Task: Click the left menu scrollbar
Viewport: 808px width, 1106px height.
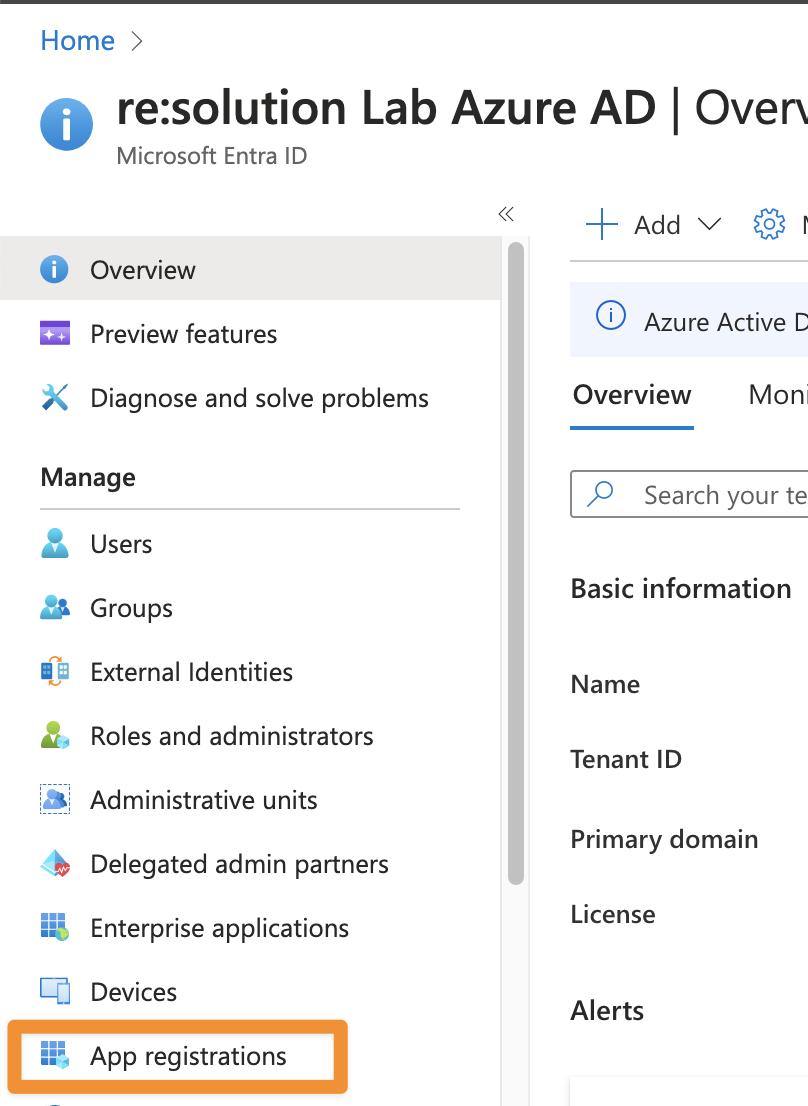Action: pyautogui.click(x=515, y=563)
